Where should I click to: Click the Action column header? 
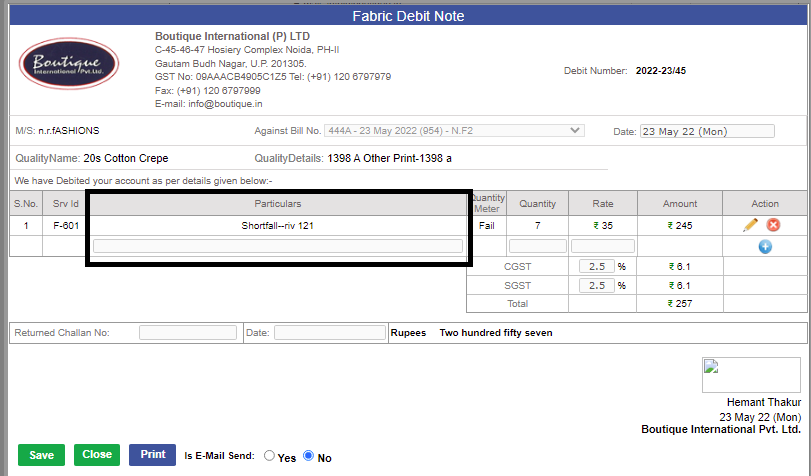tap(765, 203)
